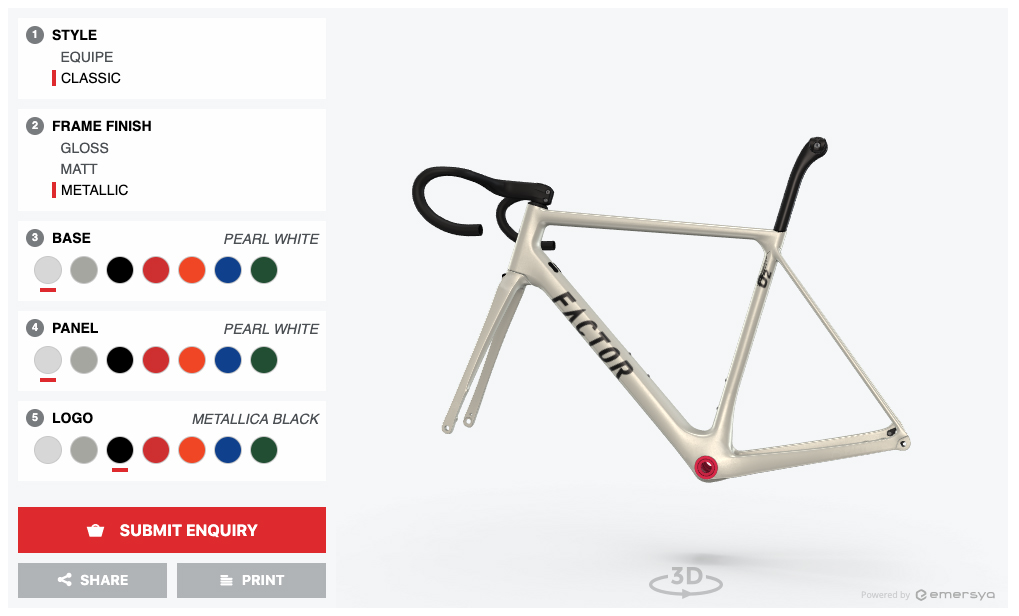Click the share icon in Share button
Image resolution: width=1019 pixels, height=616 pixels.
(64, 580)
